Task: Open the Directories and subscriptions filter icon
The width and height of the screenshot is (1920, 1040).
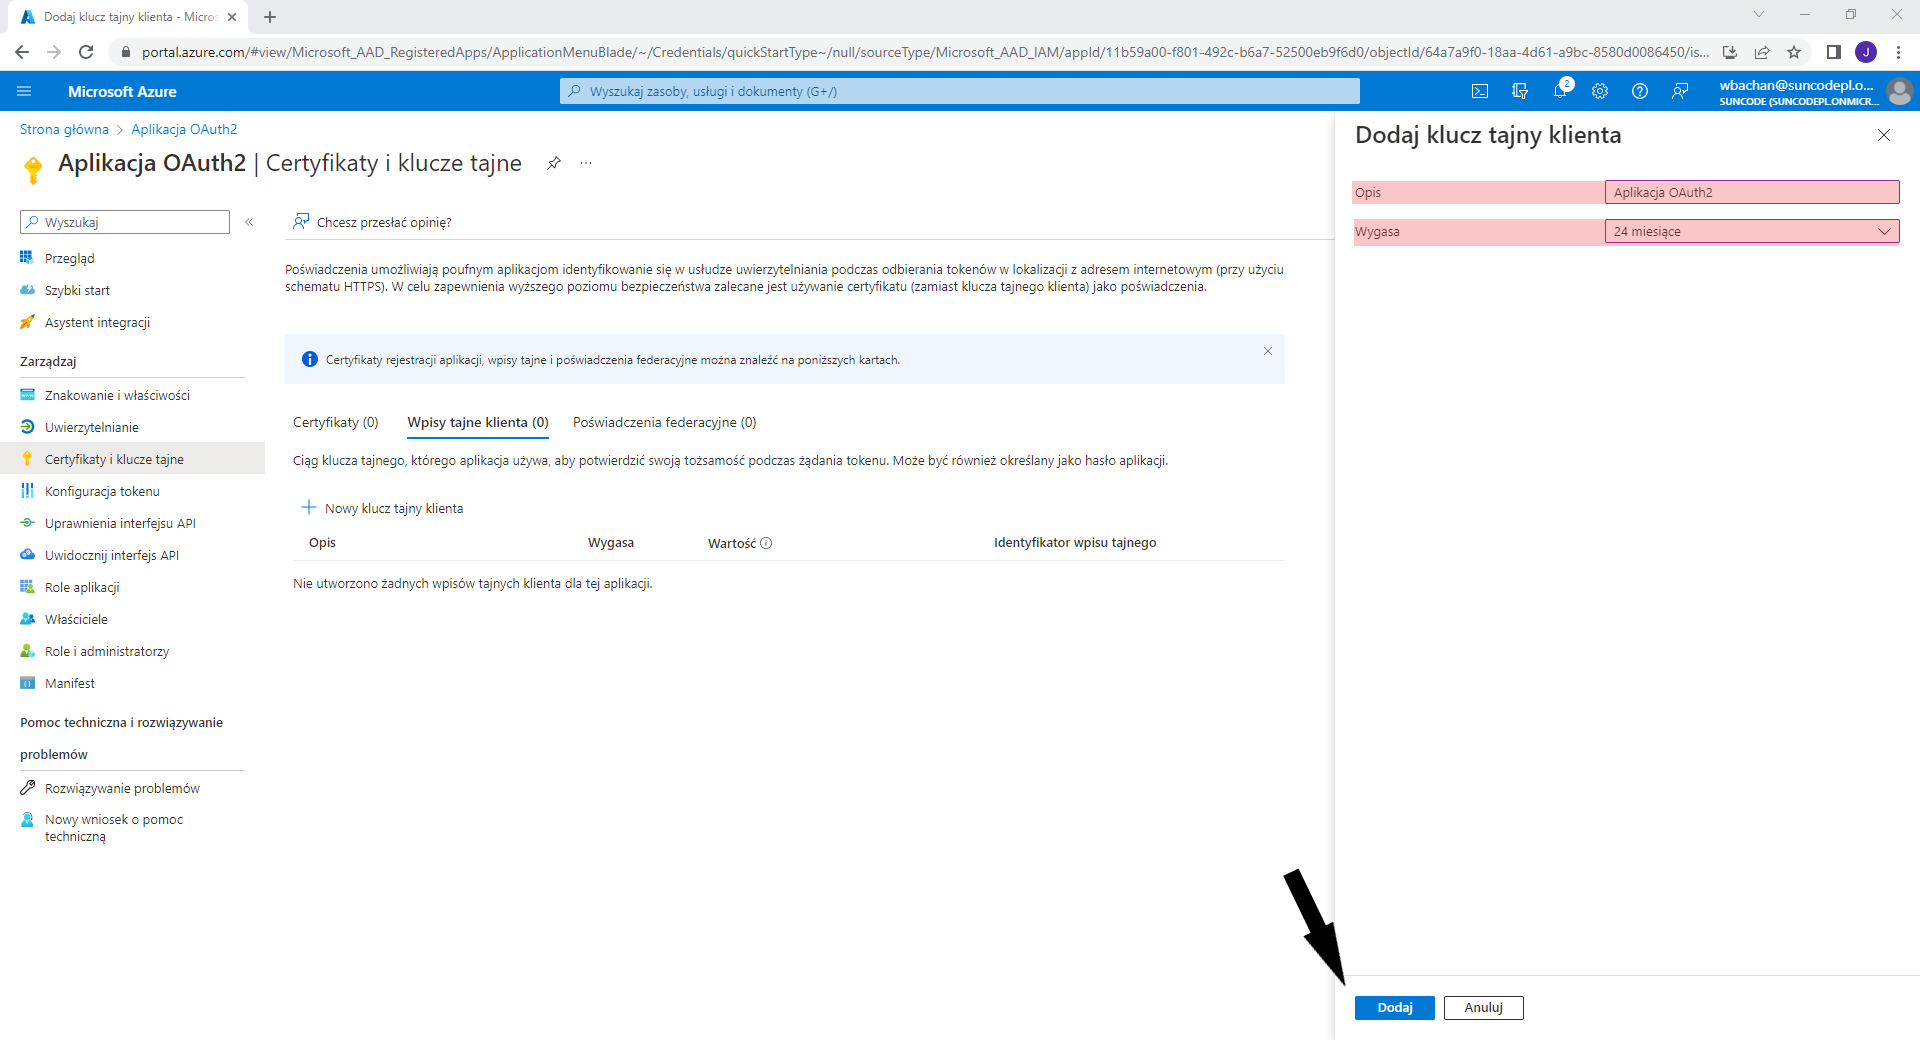Action: coord(1520,91)
